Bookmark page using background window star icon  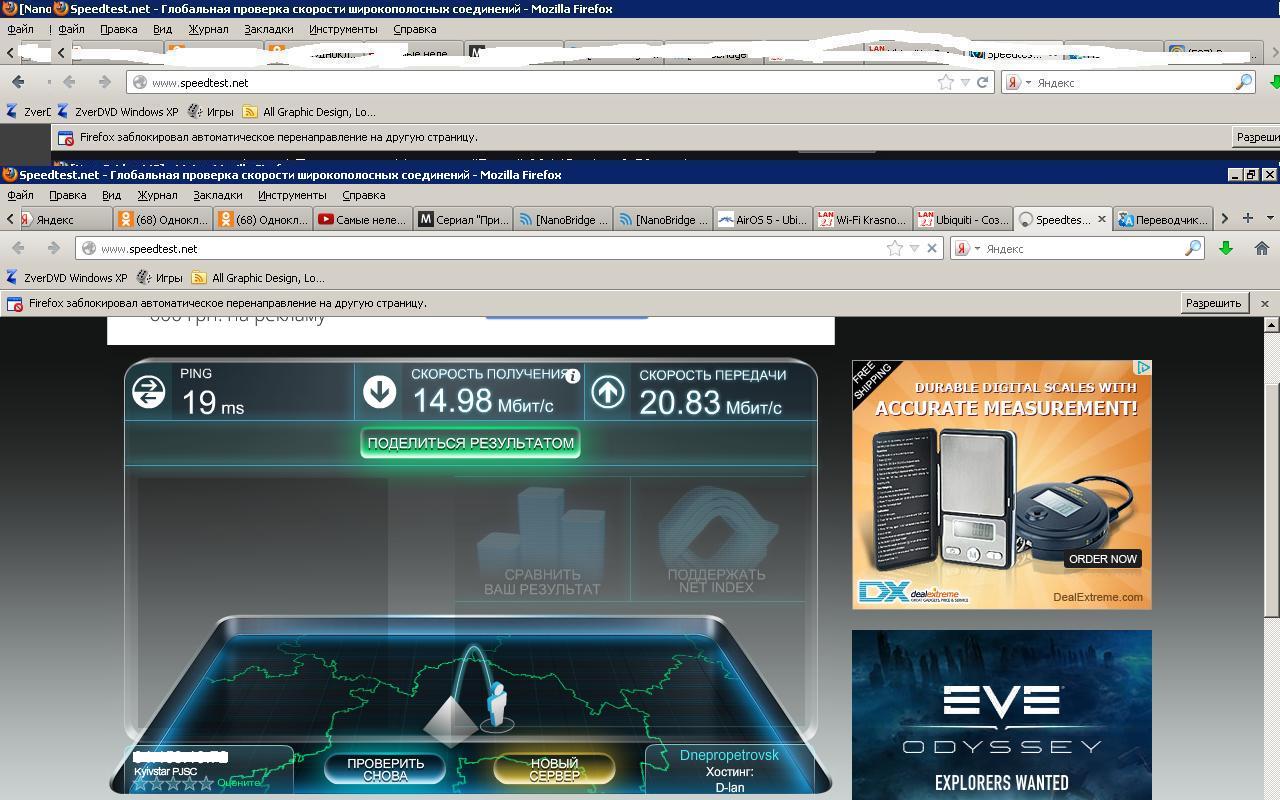click(945, 82)
